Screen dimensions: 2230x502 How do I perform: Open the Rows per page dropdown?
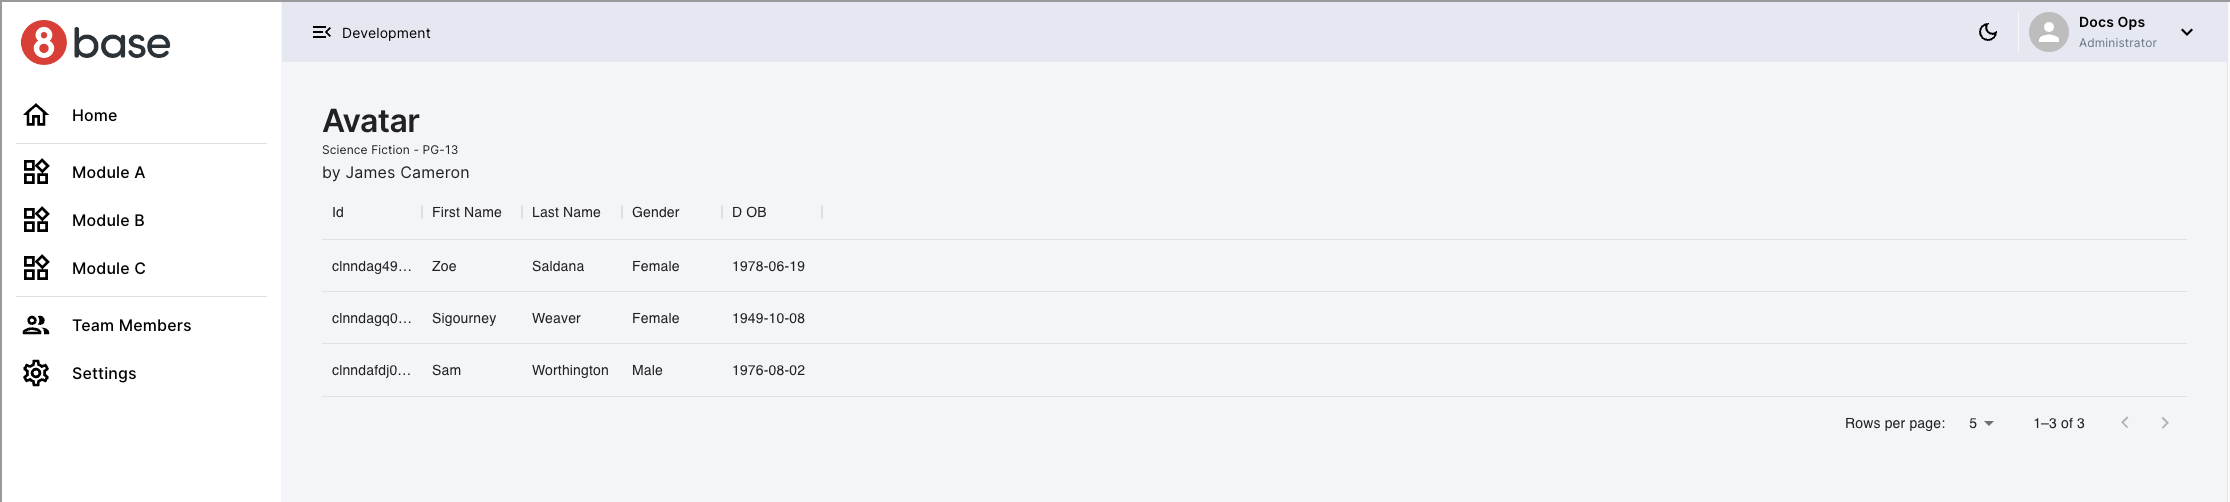[1981, 423]
